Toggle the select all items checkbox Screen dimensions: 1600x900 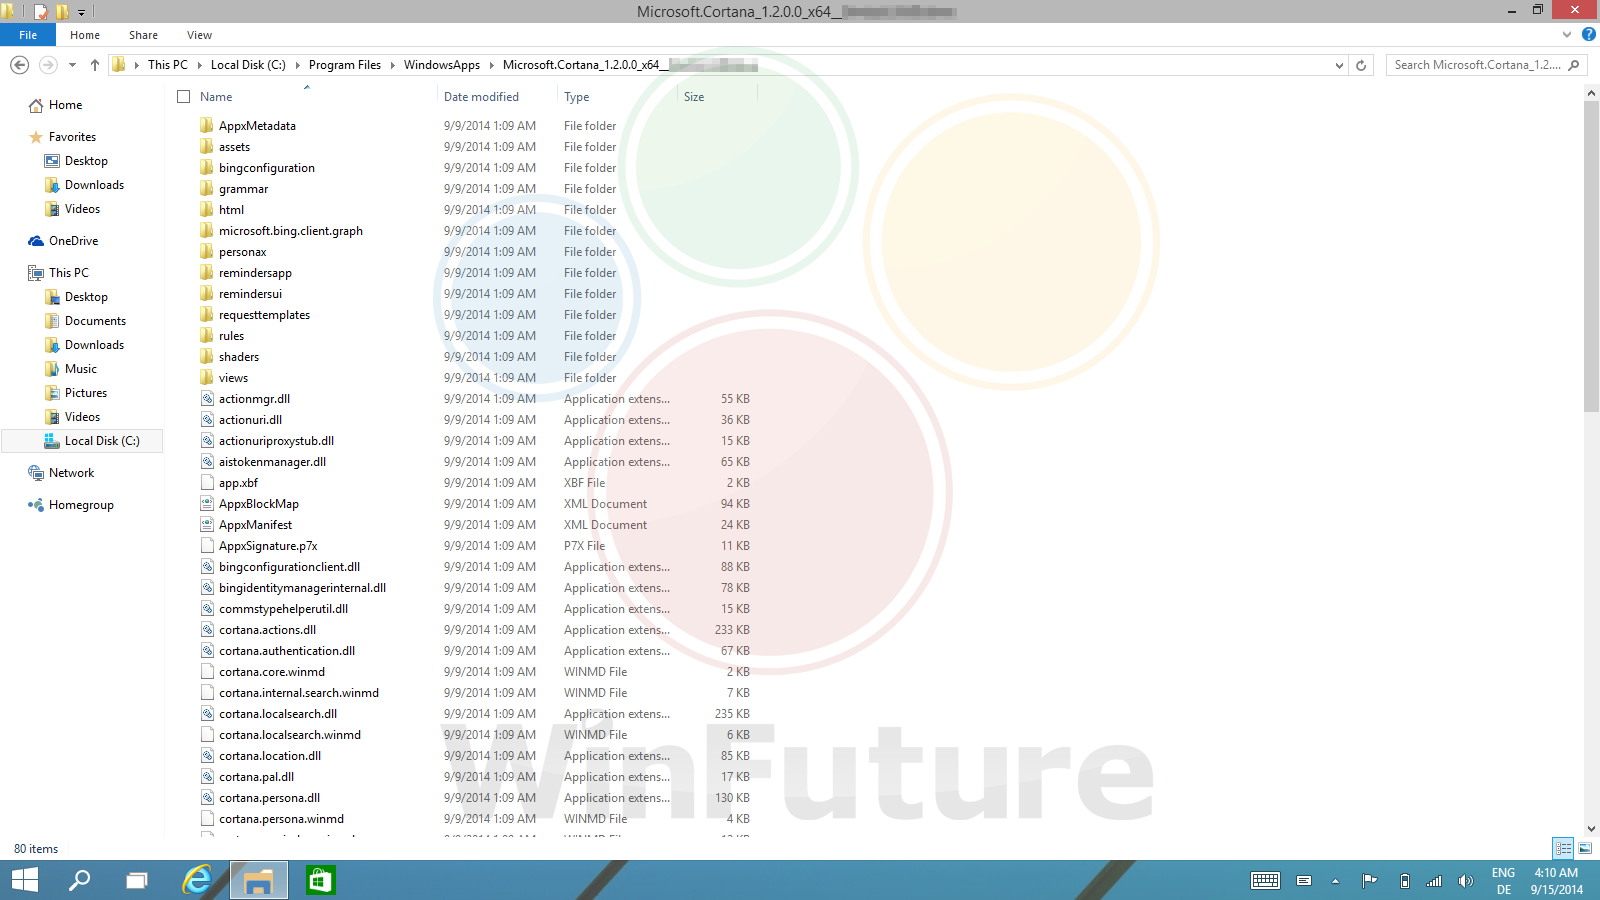183,97
